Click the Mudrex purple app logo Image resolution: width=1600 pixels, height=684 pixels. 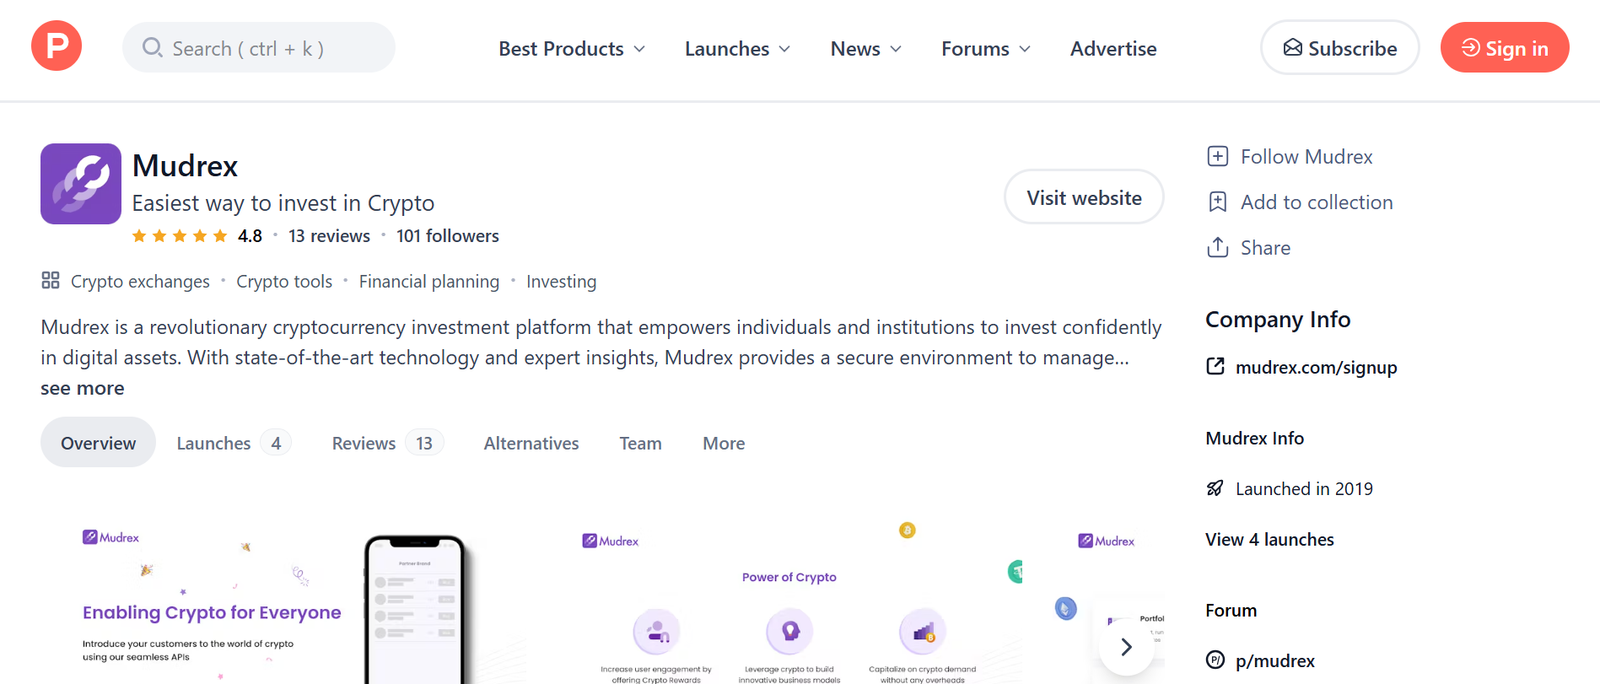[x=80, y=184]
